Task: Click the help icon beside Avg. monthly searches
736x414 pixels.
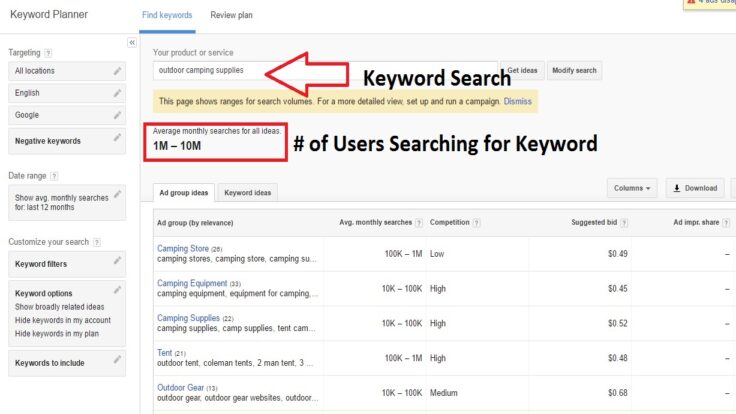Action: click(419, 221)
